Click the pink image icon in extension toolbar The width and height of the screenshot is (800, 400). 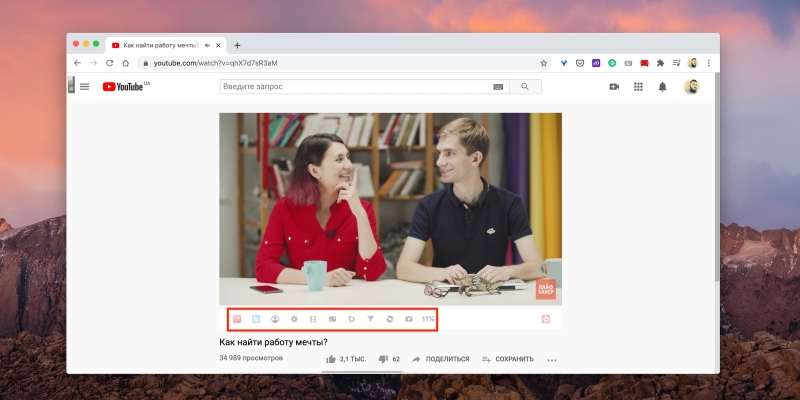(237, 319)
